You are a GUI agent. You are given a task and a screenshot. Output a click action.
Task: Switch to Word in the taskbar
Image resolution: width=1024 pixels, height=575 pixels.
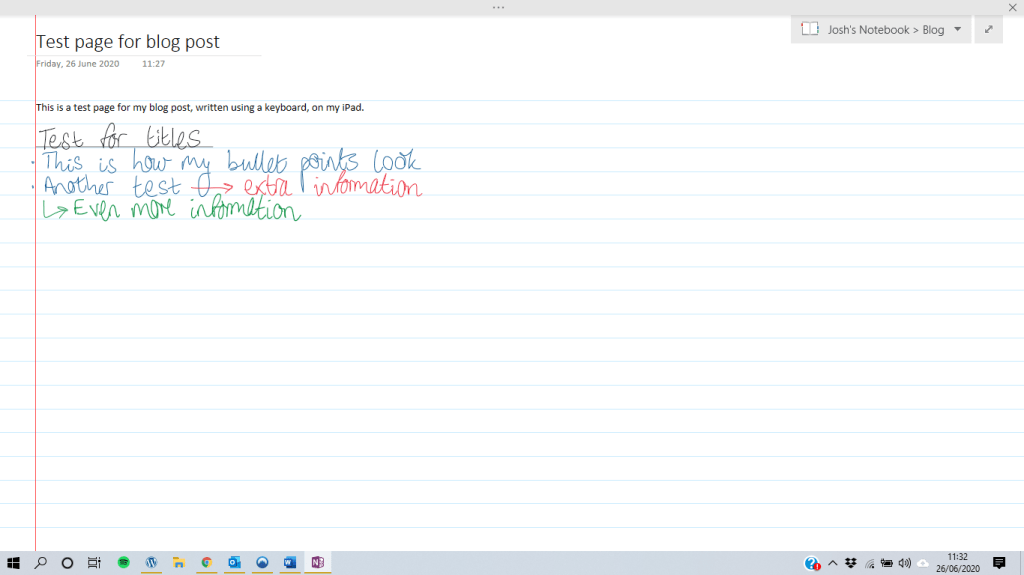click(x=290, y=563)
